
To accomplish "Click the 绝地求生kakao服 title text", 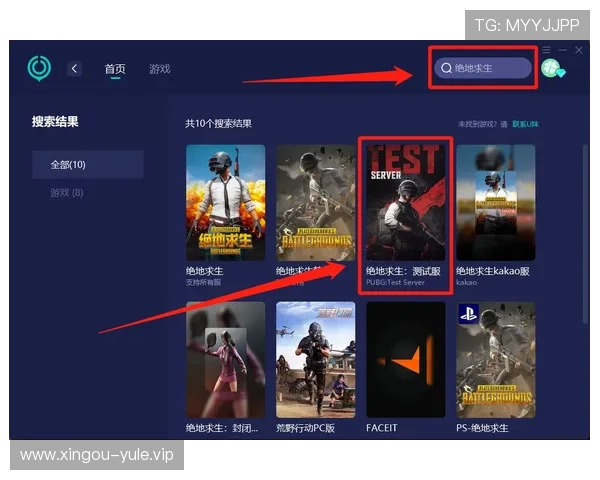I will tap(492, 271).
